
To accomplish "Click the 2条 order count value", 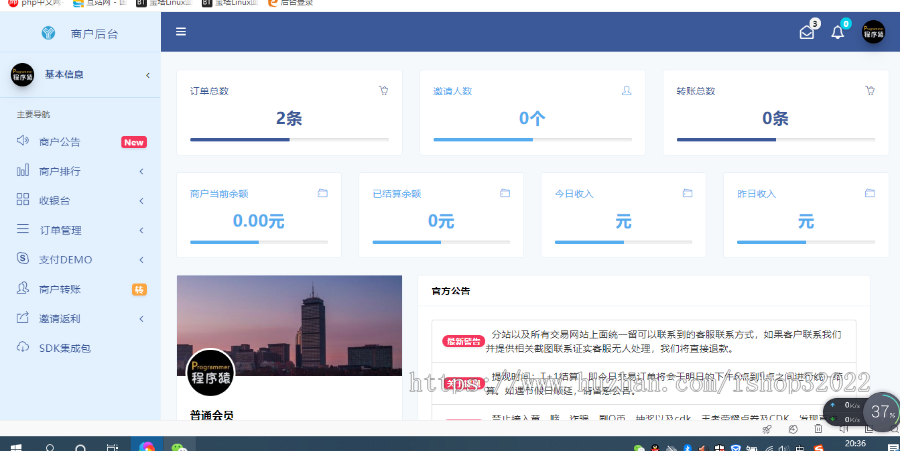I will click(289, 118).
